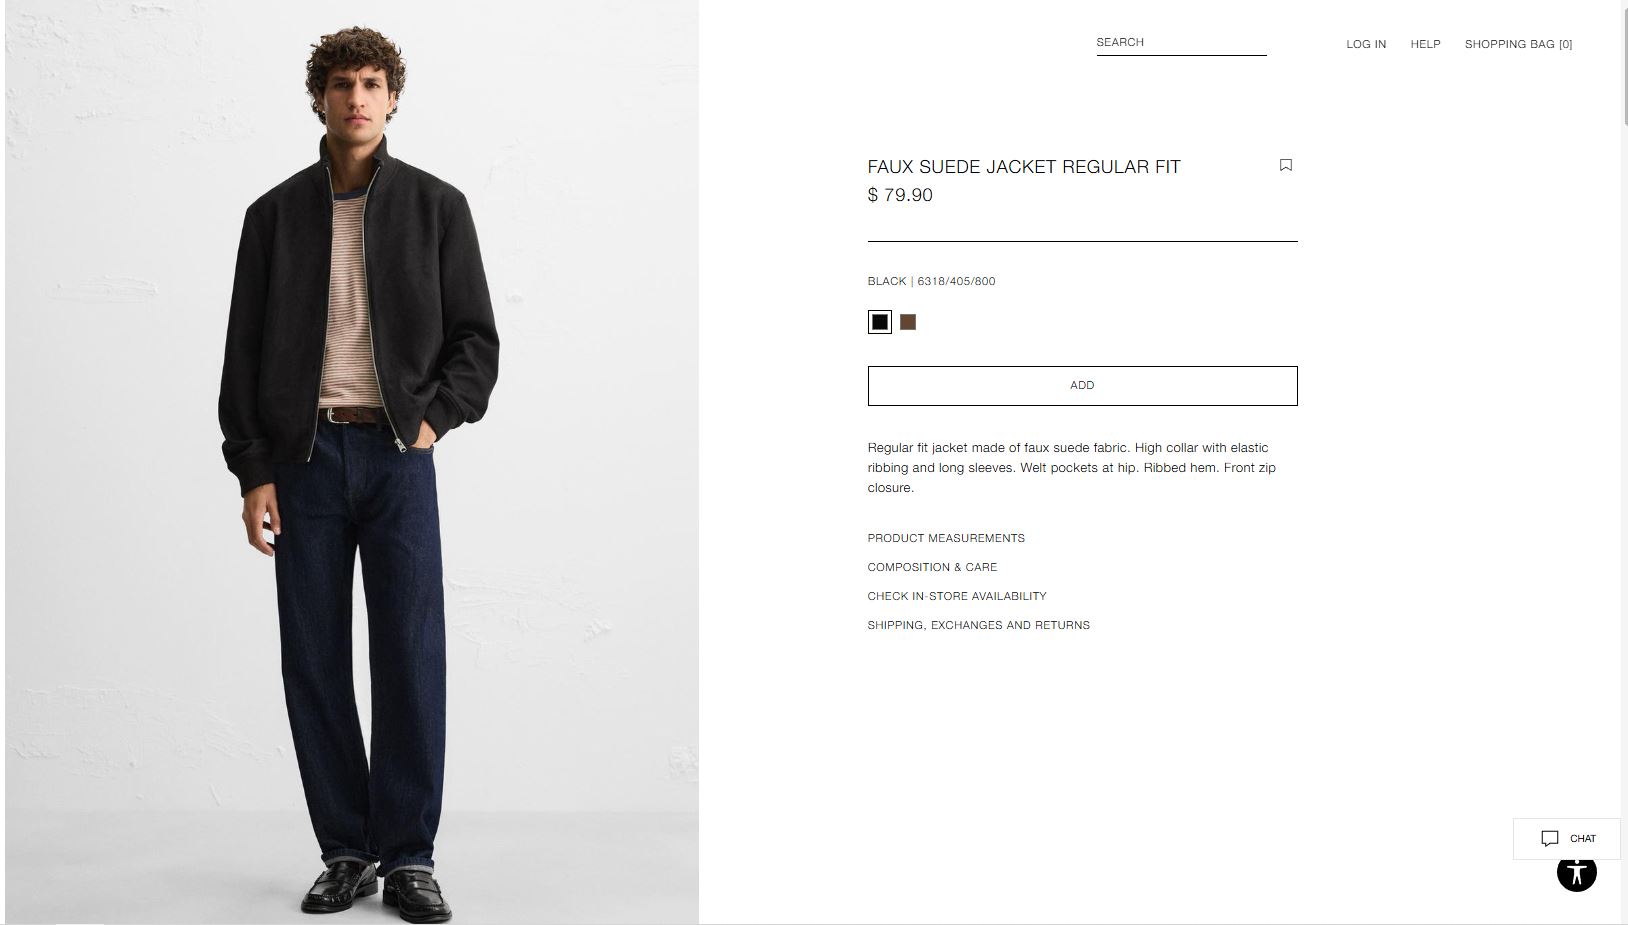
Task: Open the Help menu link
Action: [1425, 44]
